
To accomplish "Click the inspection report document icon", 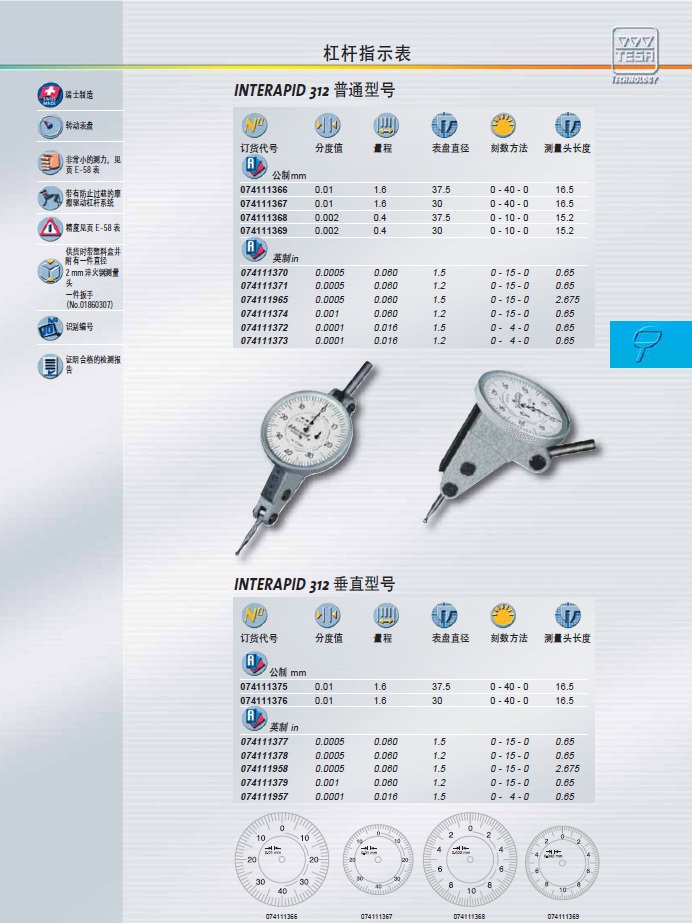I will pos(50,366).
